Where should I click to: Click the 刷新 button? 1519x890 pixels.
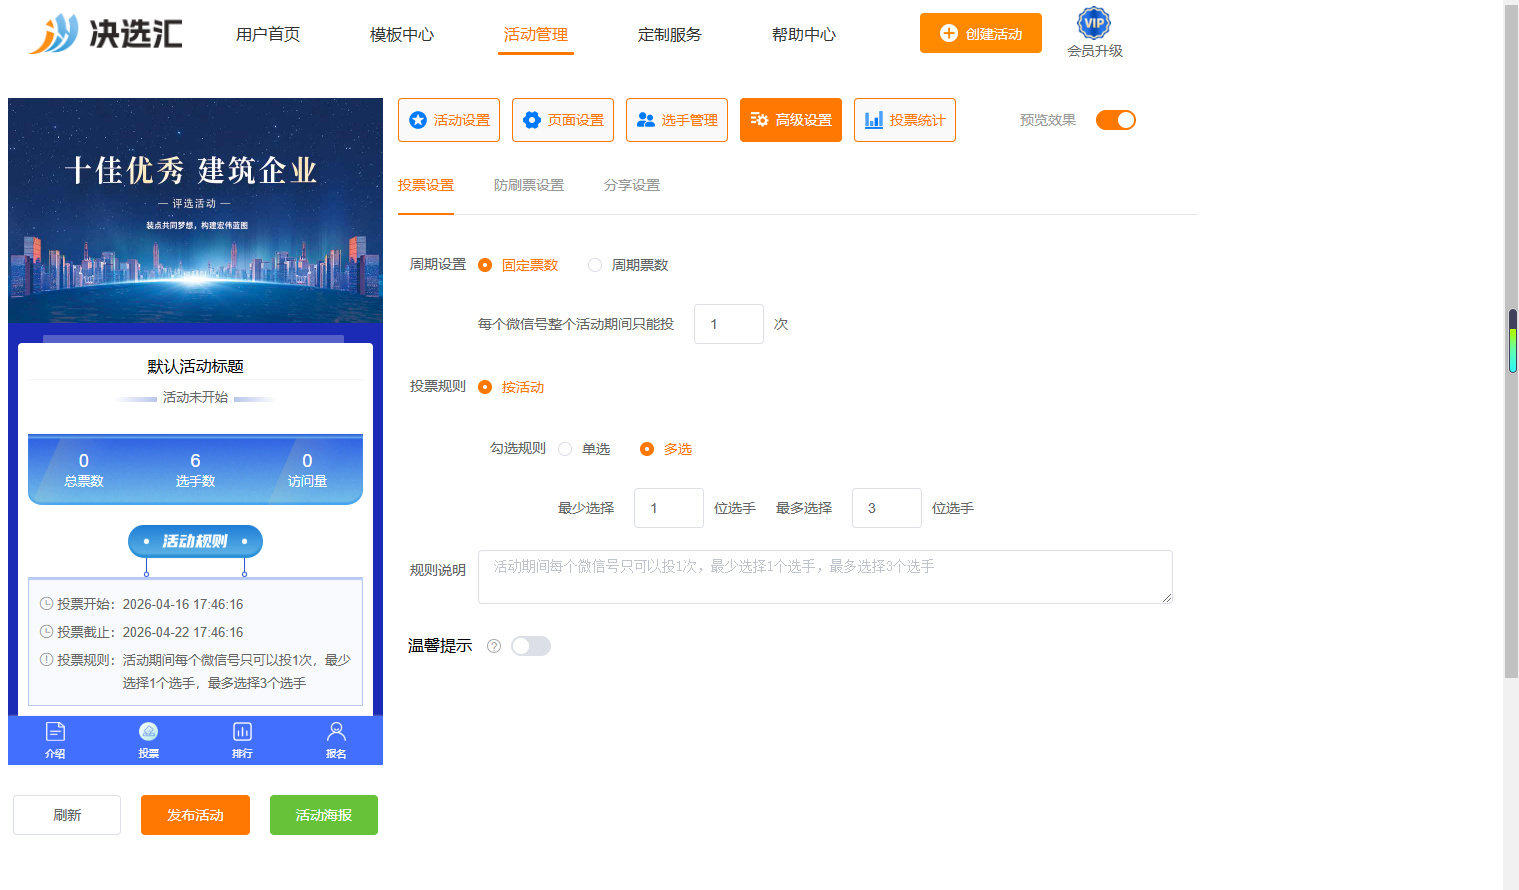[x=67, y=815]
